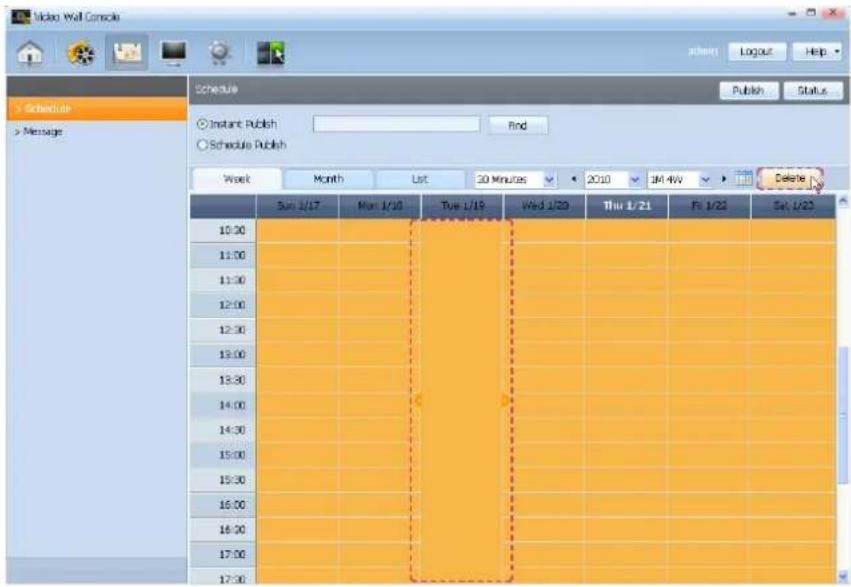Click the Publish button
This screenshot has height=587, width=851.
click(x=748, y=91)
